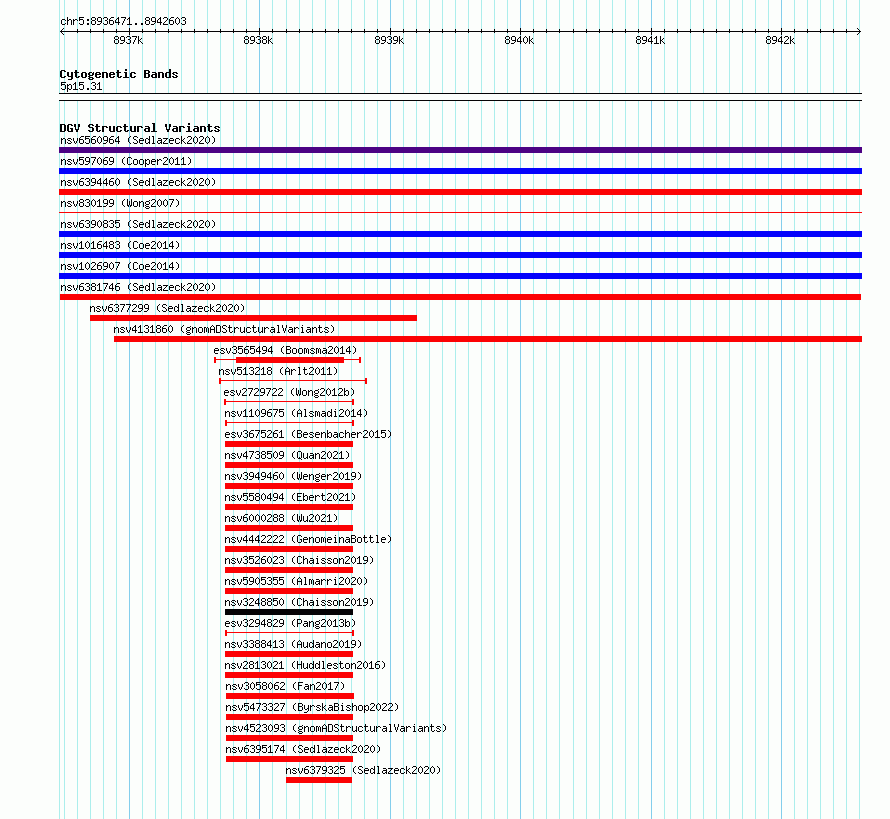Click the 8941k ruler tick label

tap(650, 40)
